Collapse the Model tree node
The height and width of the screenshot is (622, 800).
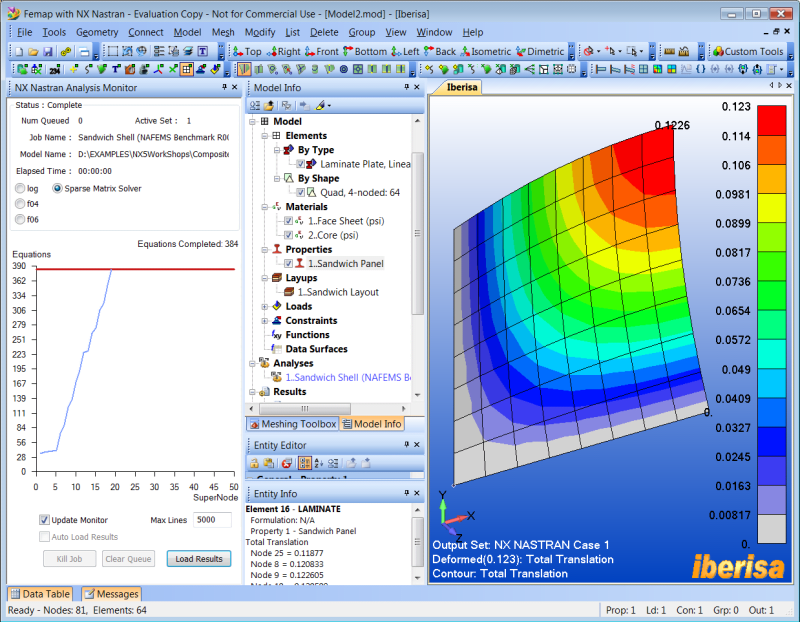point(252,121)
